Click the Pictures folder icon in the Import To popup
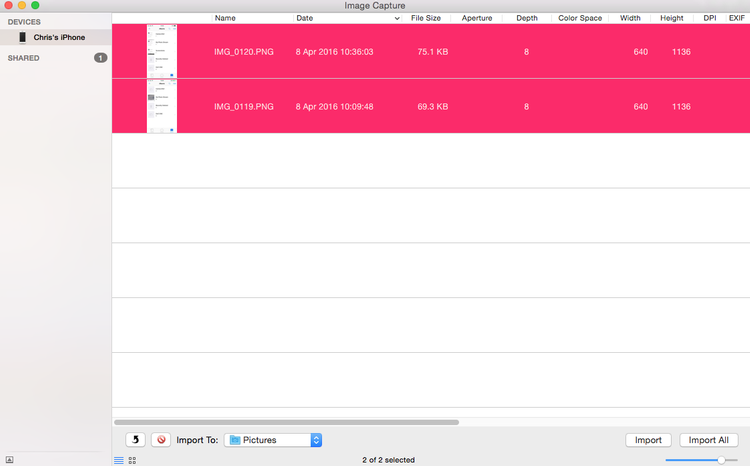Viewport: 750px width, 466px height. (235, 440)
